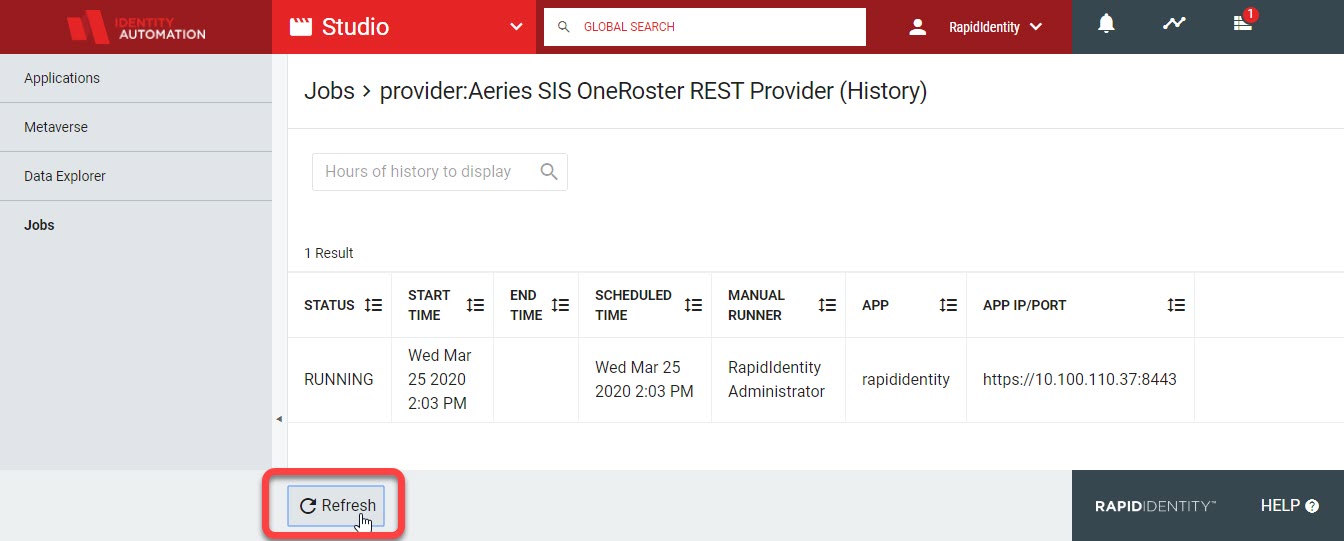Click the https://10.100.110.37:8443 cell
This screenshot has height=541, width=1344.
[1080, 380]
